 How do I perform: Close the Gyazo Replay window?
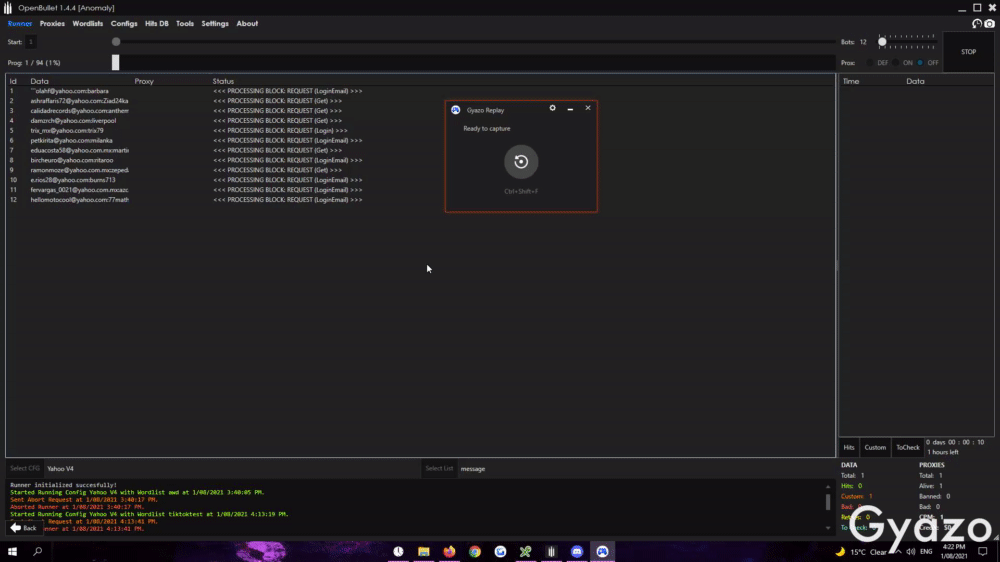(x=588, y=108)
